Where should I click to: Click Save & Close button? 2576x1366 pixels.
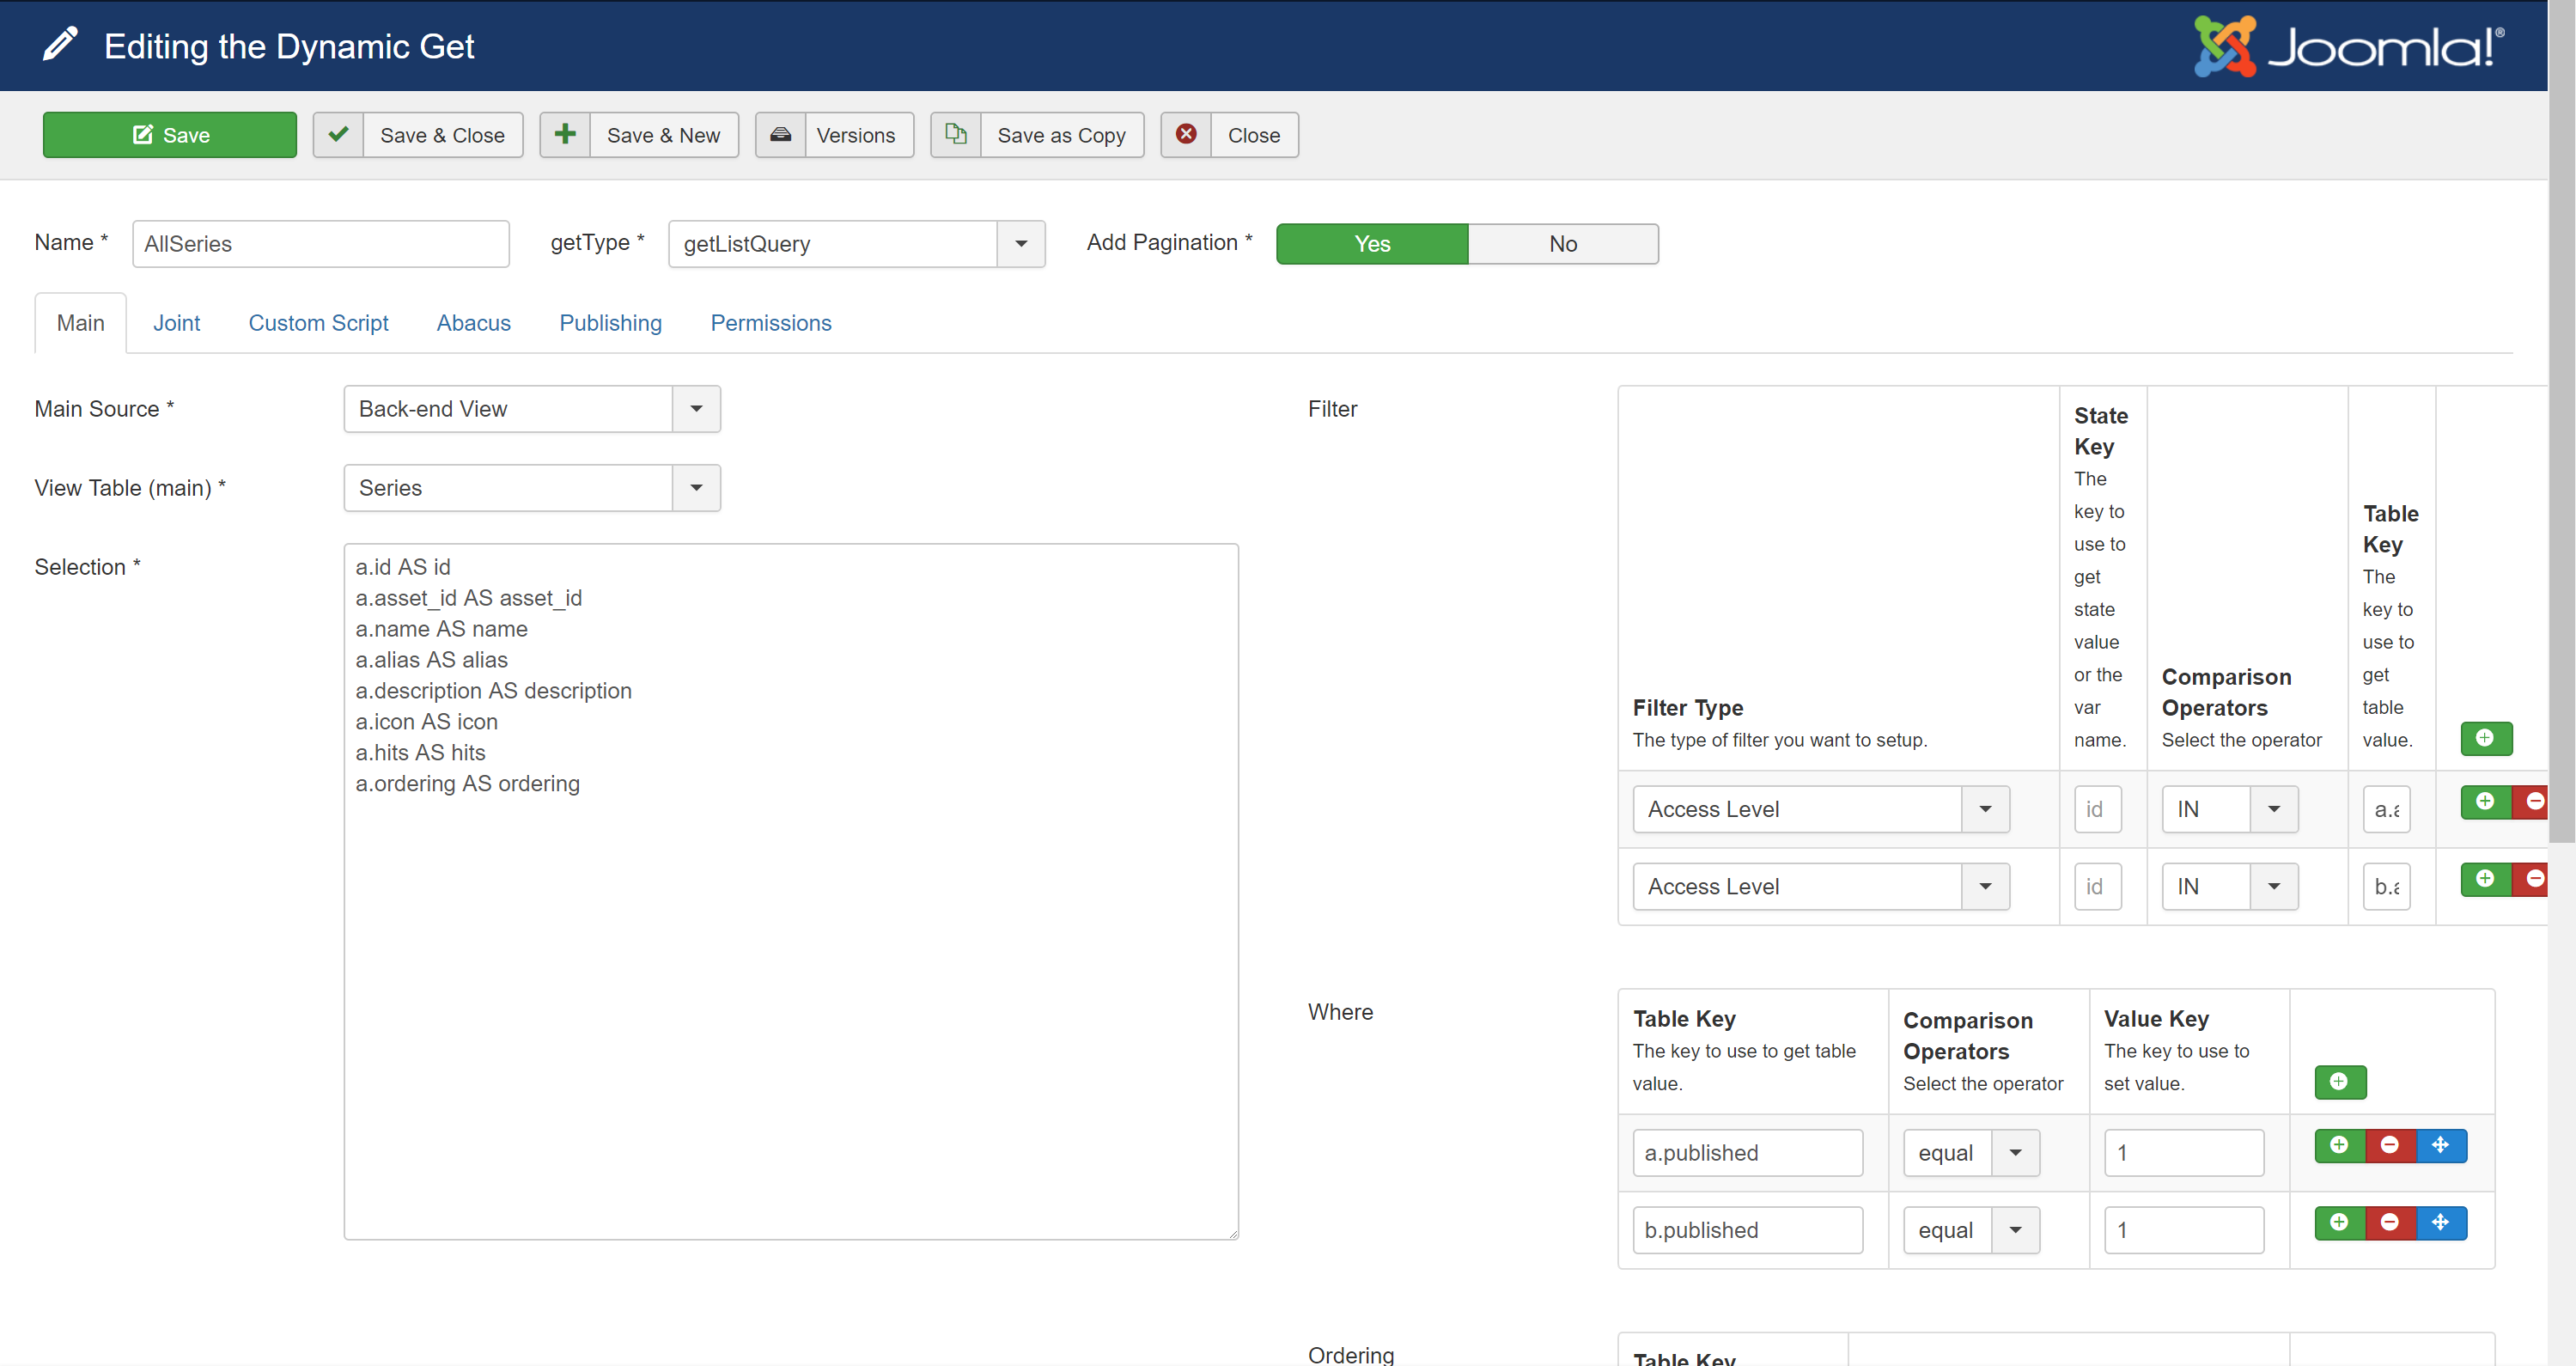click(x=418, y=135)
